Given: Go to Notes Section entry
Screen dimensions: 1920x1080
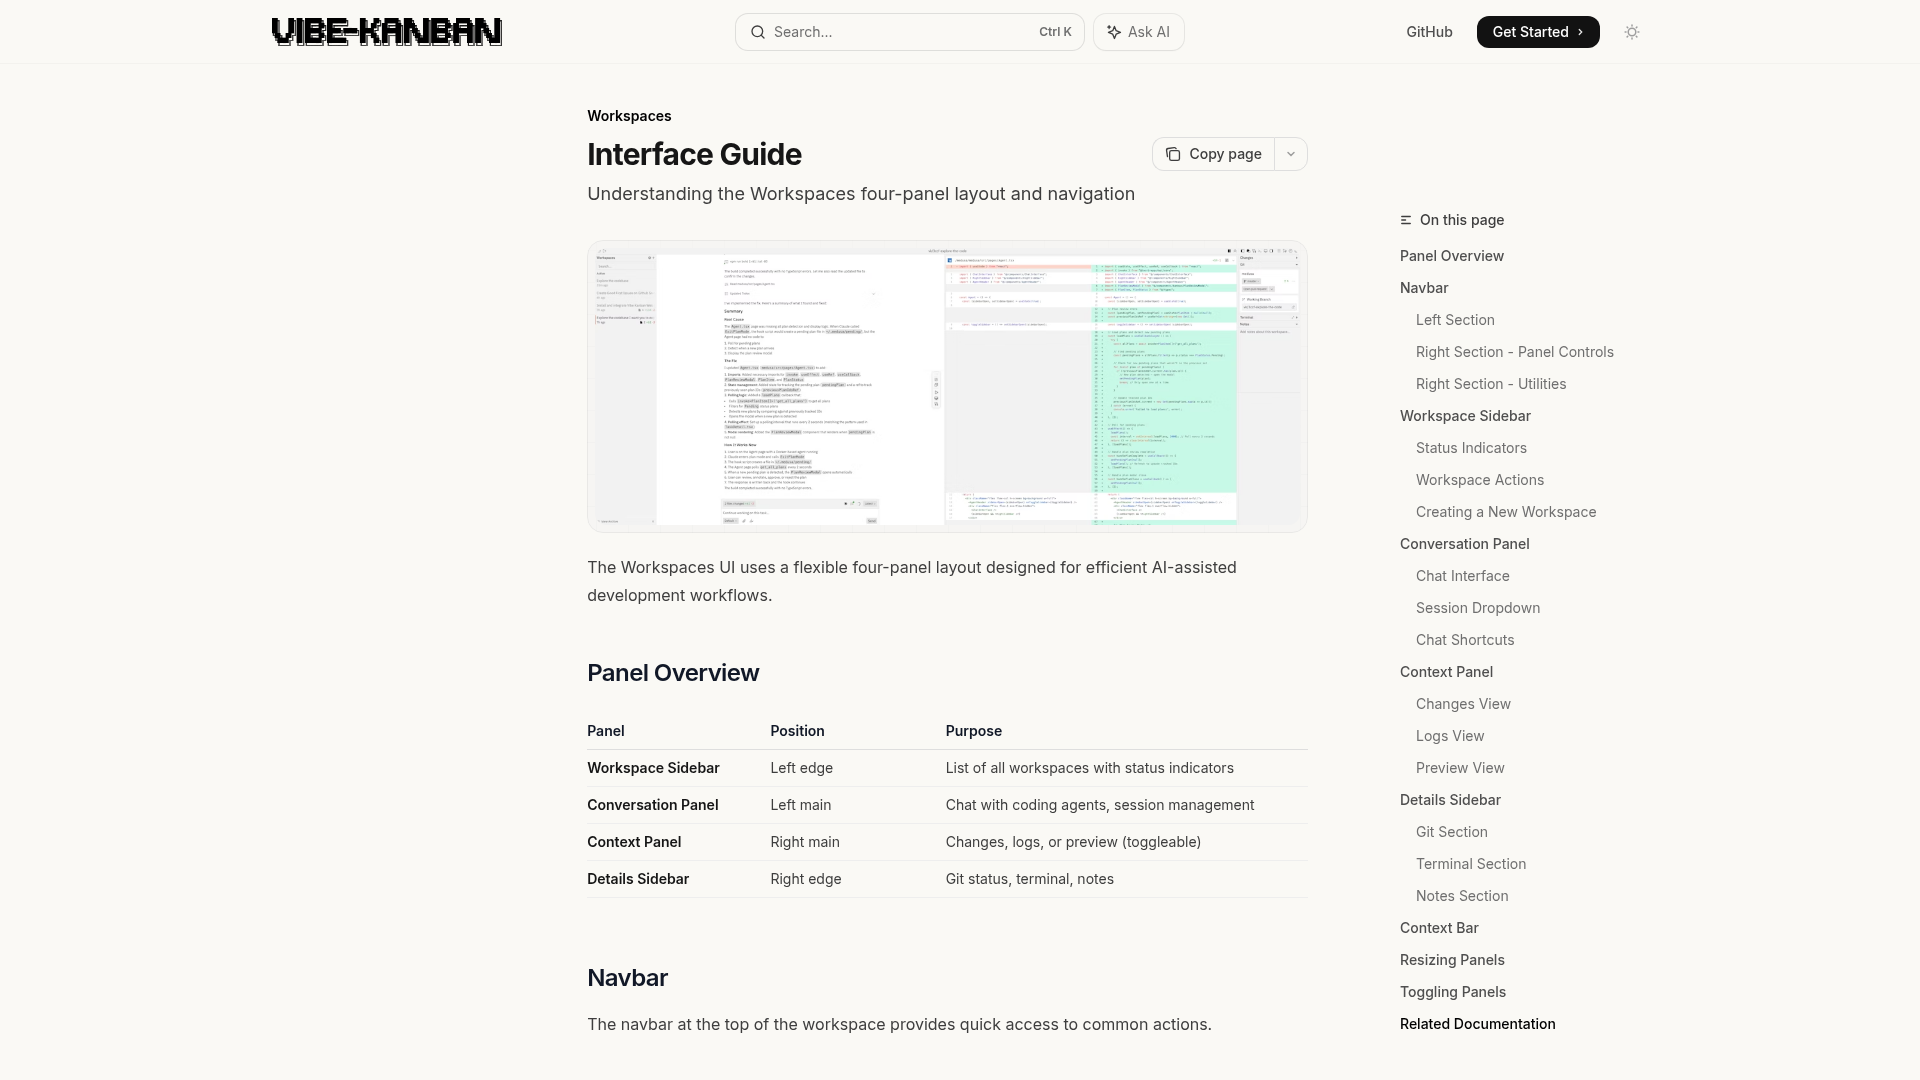Looking at the screenshot, I should [x=1462, y=896].
